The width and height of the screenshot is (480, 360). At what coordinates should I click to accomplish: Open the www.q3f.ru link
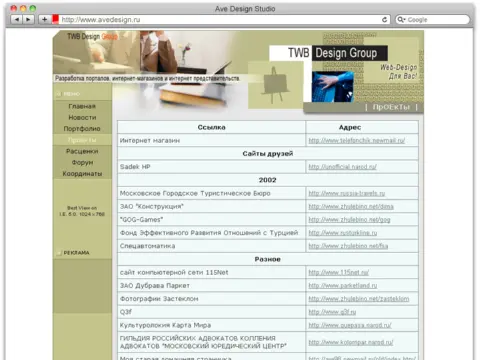[x=332, y=312]
